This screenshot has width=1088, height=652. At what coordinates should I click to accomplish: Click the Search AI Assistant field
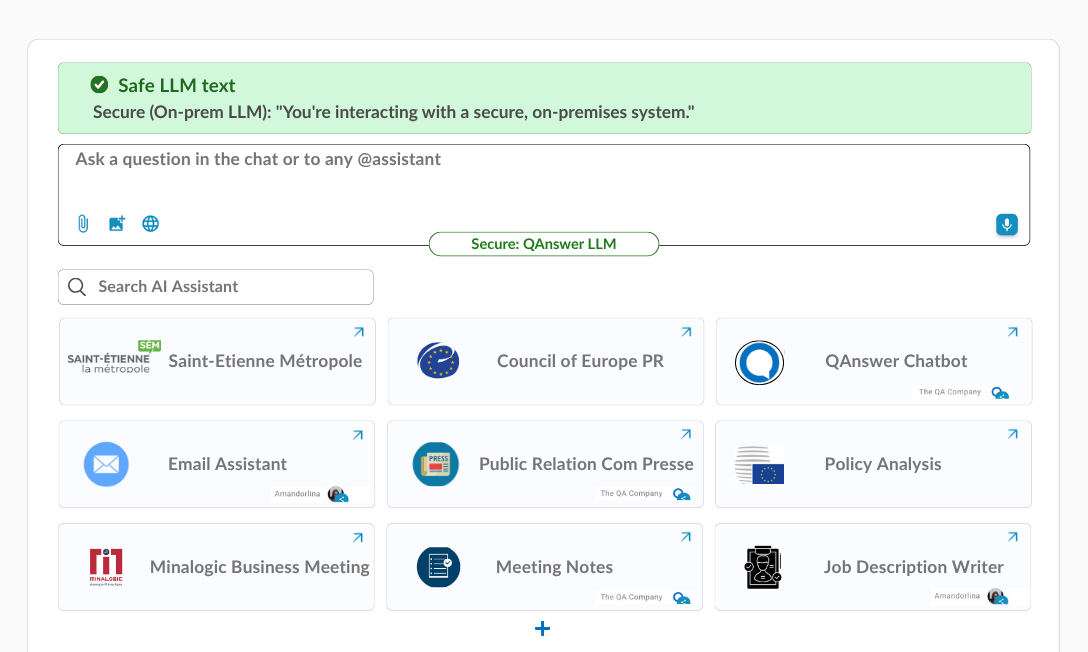pos(216,287)
